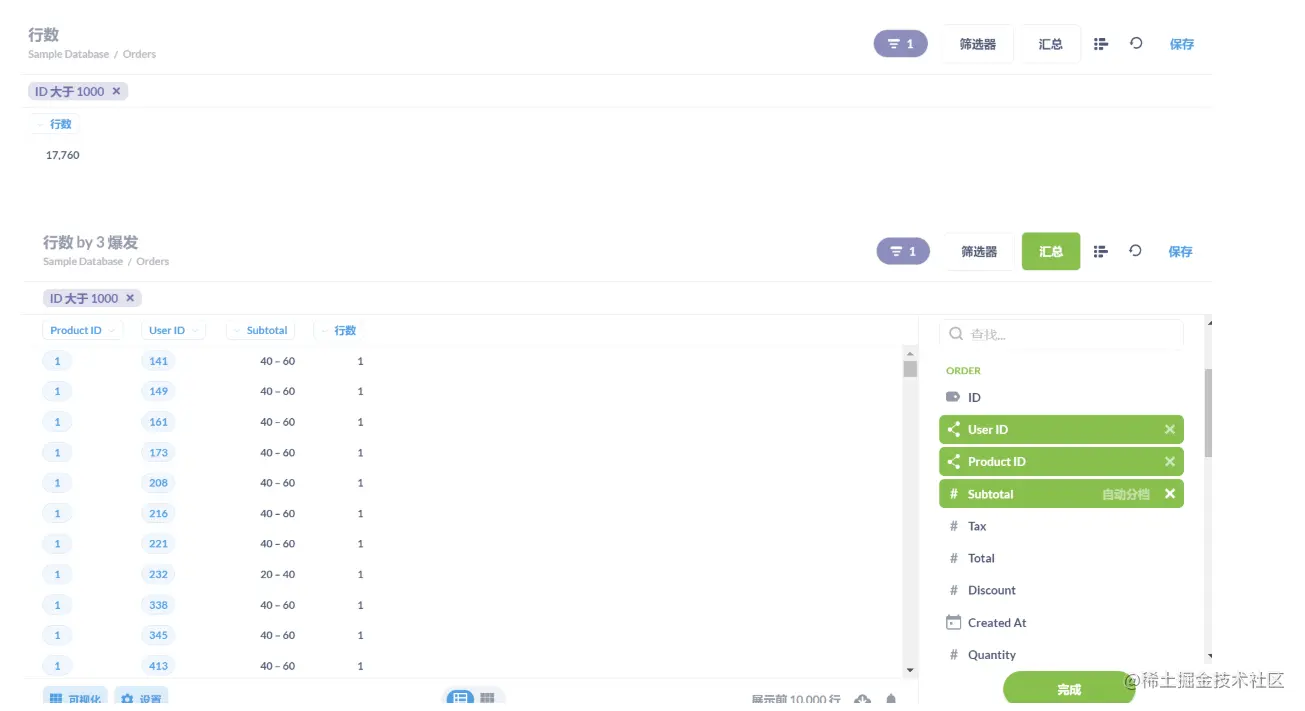Click table scrollbar down arrow
Screen dimensions: 1305x711
pyautogui.click(x=910, y=670)
